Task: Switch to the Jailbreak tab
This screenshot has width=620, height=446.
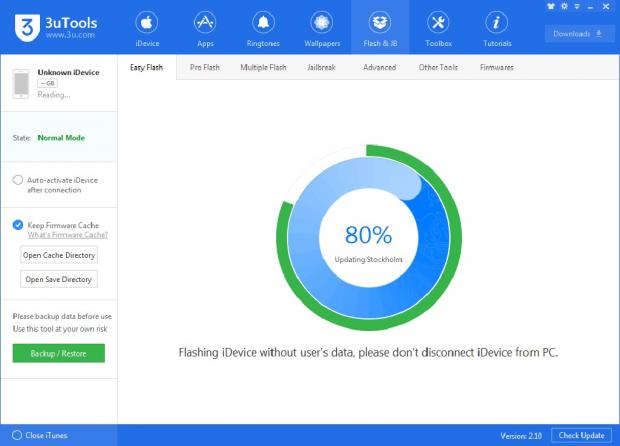Action: (x=321, y=67)
